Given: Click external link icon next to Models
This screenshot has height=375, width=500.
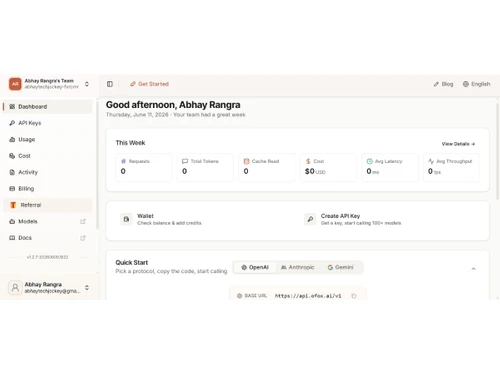Looking at the screenshot, I should [83, 221].
